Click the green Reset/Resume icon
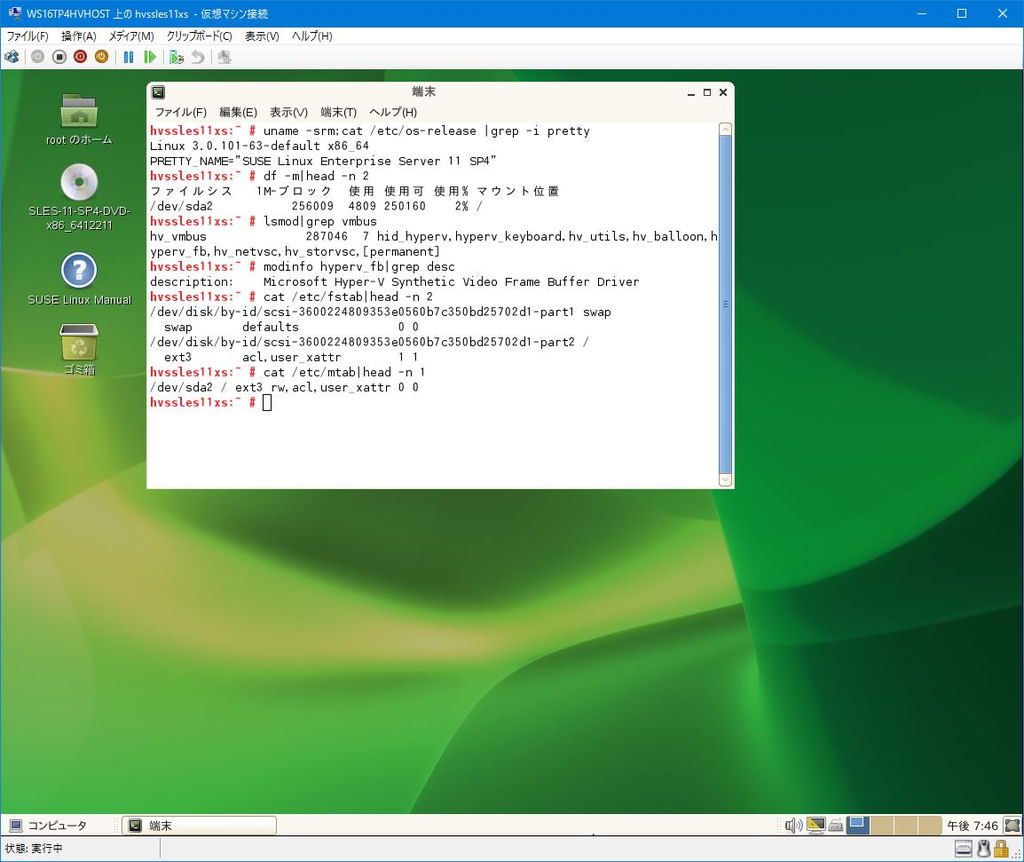1024x862 pixels. [x=150, y=57]
